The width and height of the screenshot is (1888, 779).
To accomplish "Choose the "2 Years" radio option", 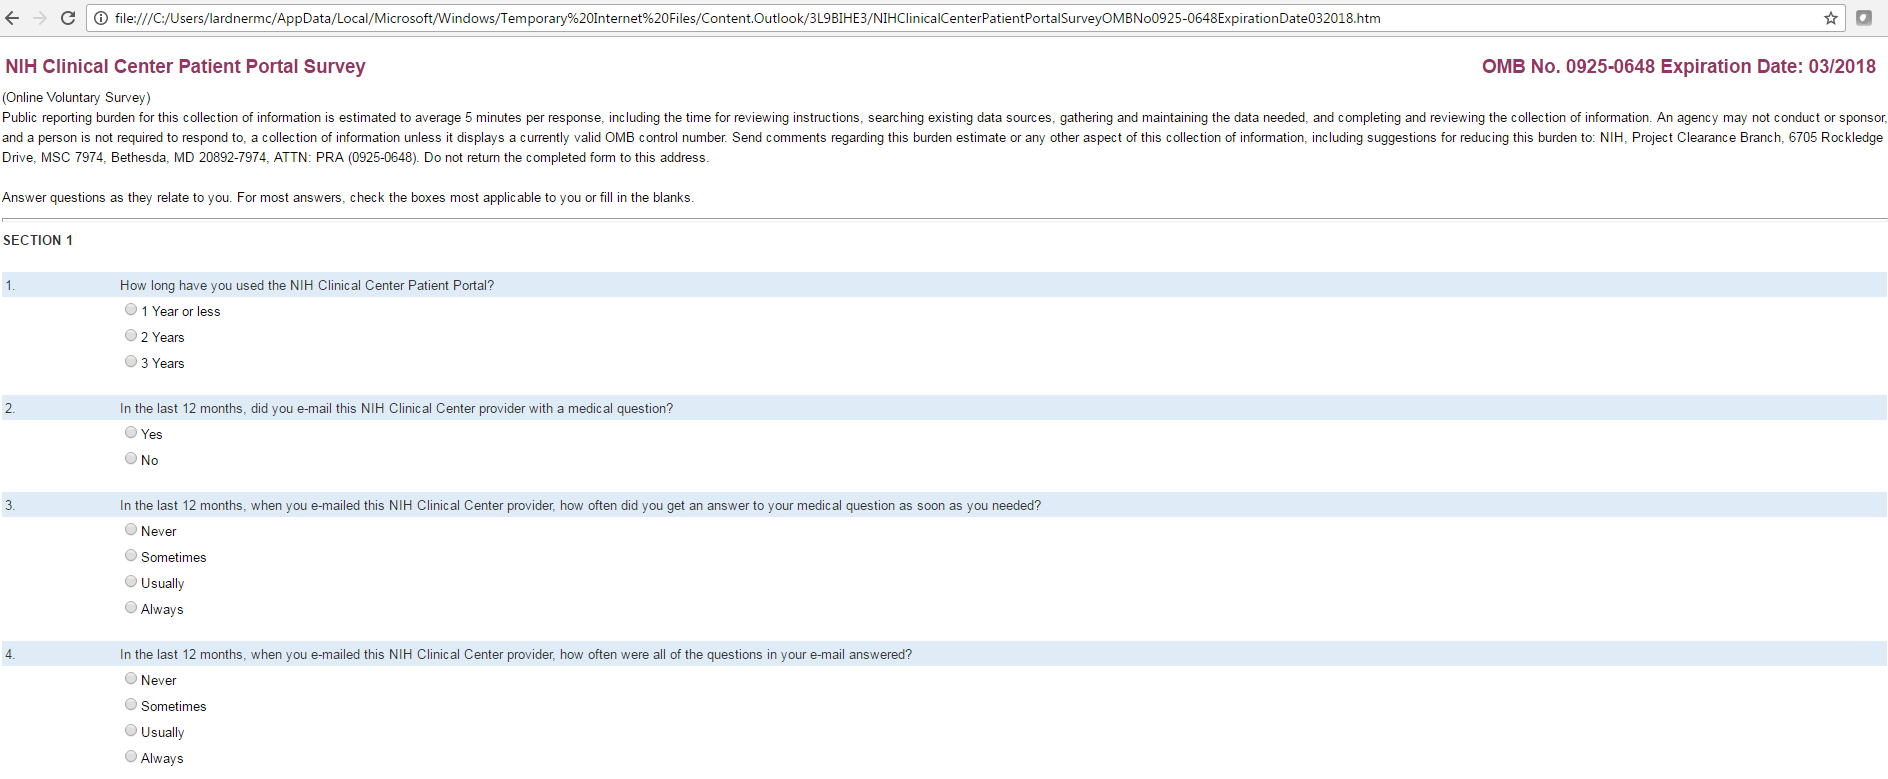I will tap(131, 336).
